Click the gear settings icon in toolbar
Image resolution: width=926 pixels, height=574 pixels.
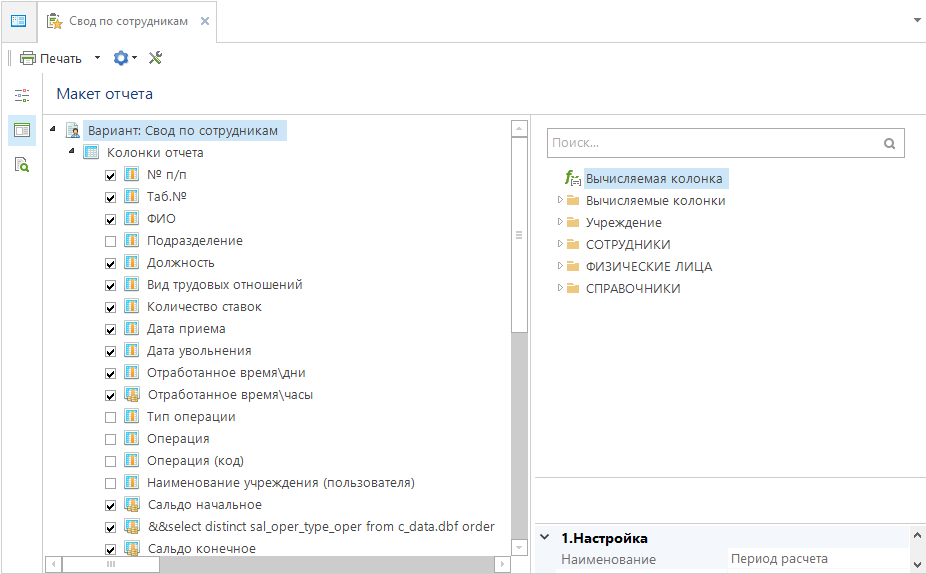121,58
